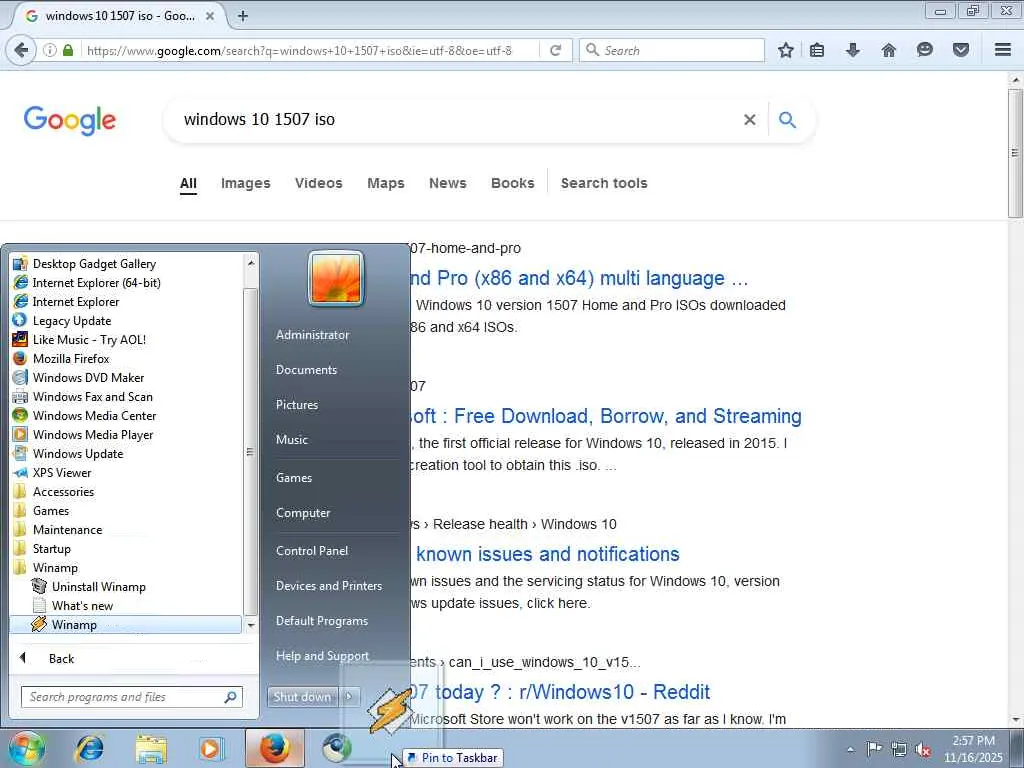
Task: Open Winamp What's new document
Action: click(x=82, y=605)
